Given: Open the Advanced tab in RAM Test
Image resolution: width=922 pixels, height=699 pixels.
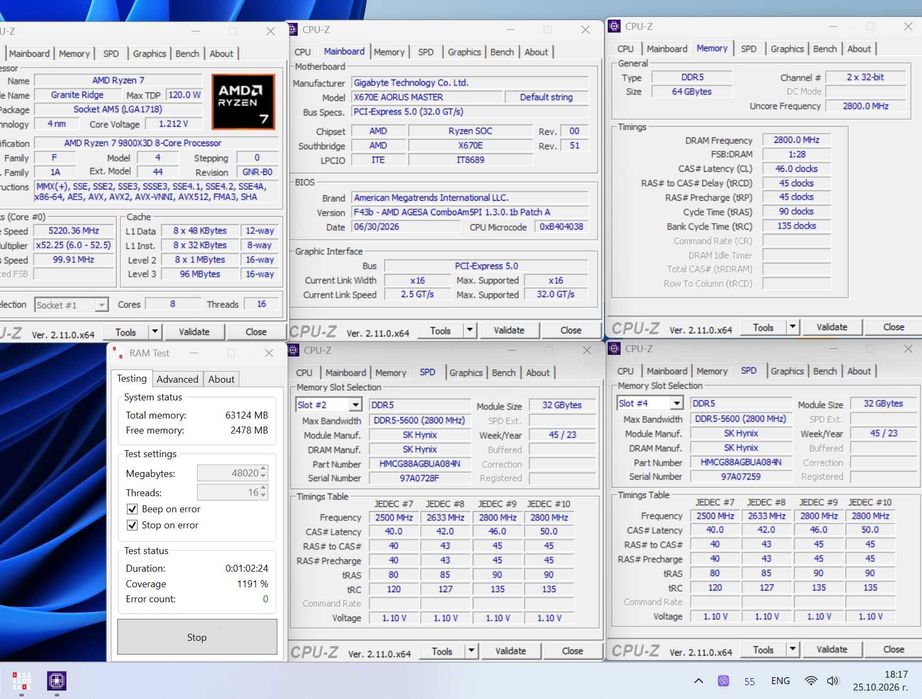Looking at the screenshot, I should coord(177,379).
